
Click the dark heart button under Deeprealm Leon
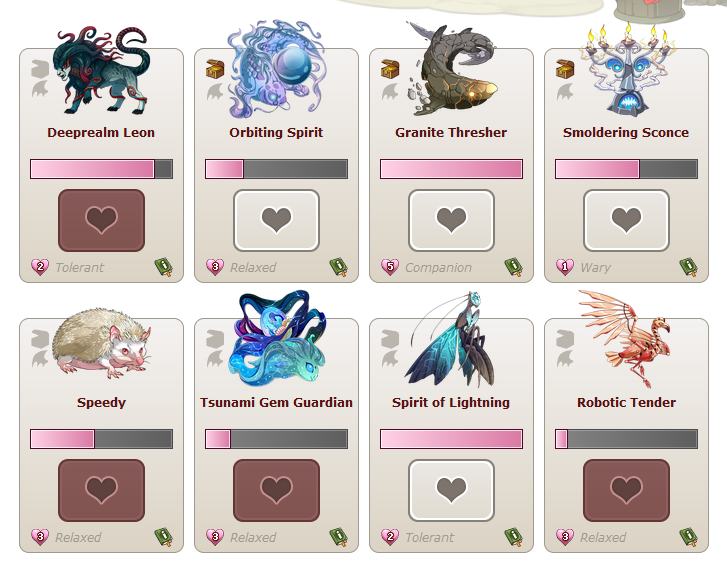(x=102, y=220)
